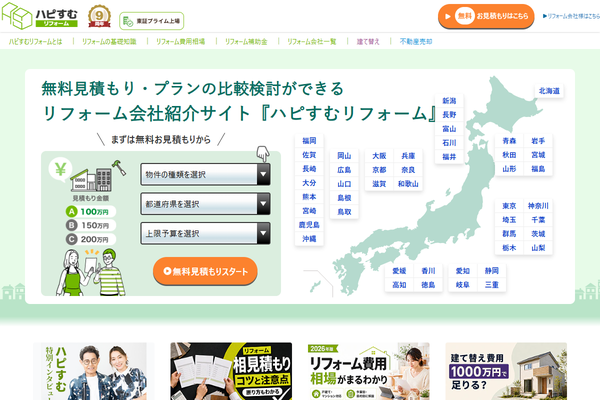Select 北海道 on the map
Viewport: 600px width, 400px height.
549,91
